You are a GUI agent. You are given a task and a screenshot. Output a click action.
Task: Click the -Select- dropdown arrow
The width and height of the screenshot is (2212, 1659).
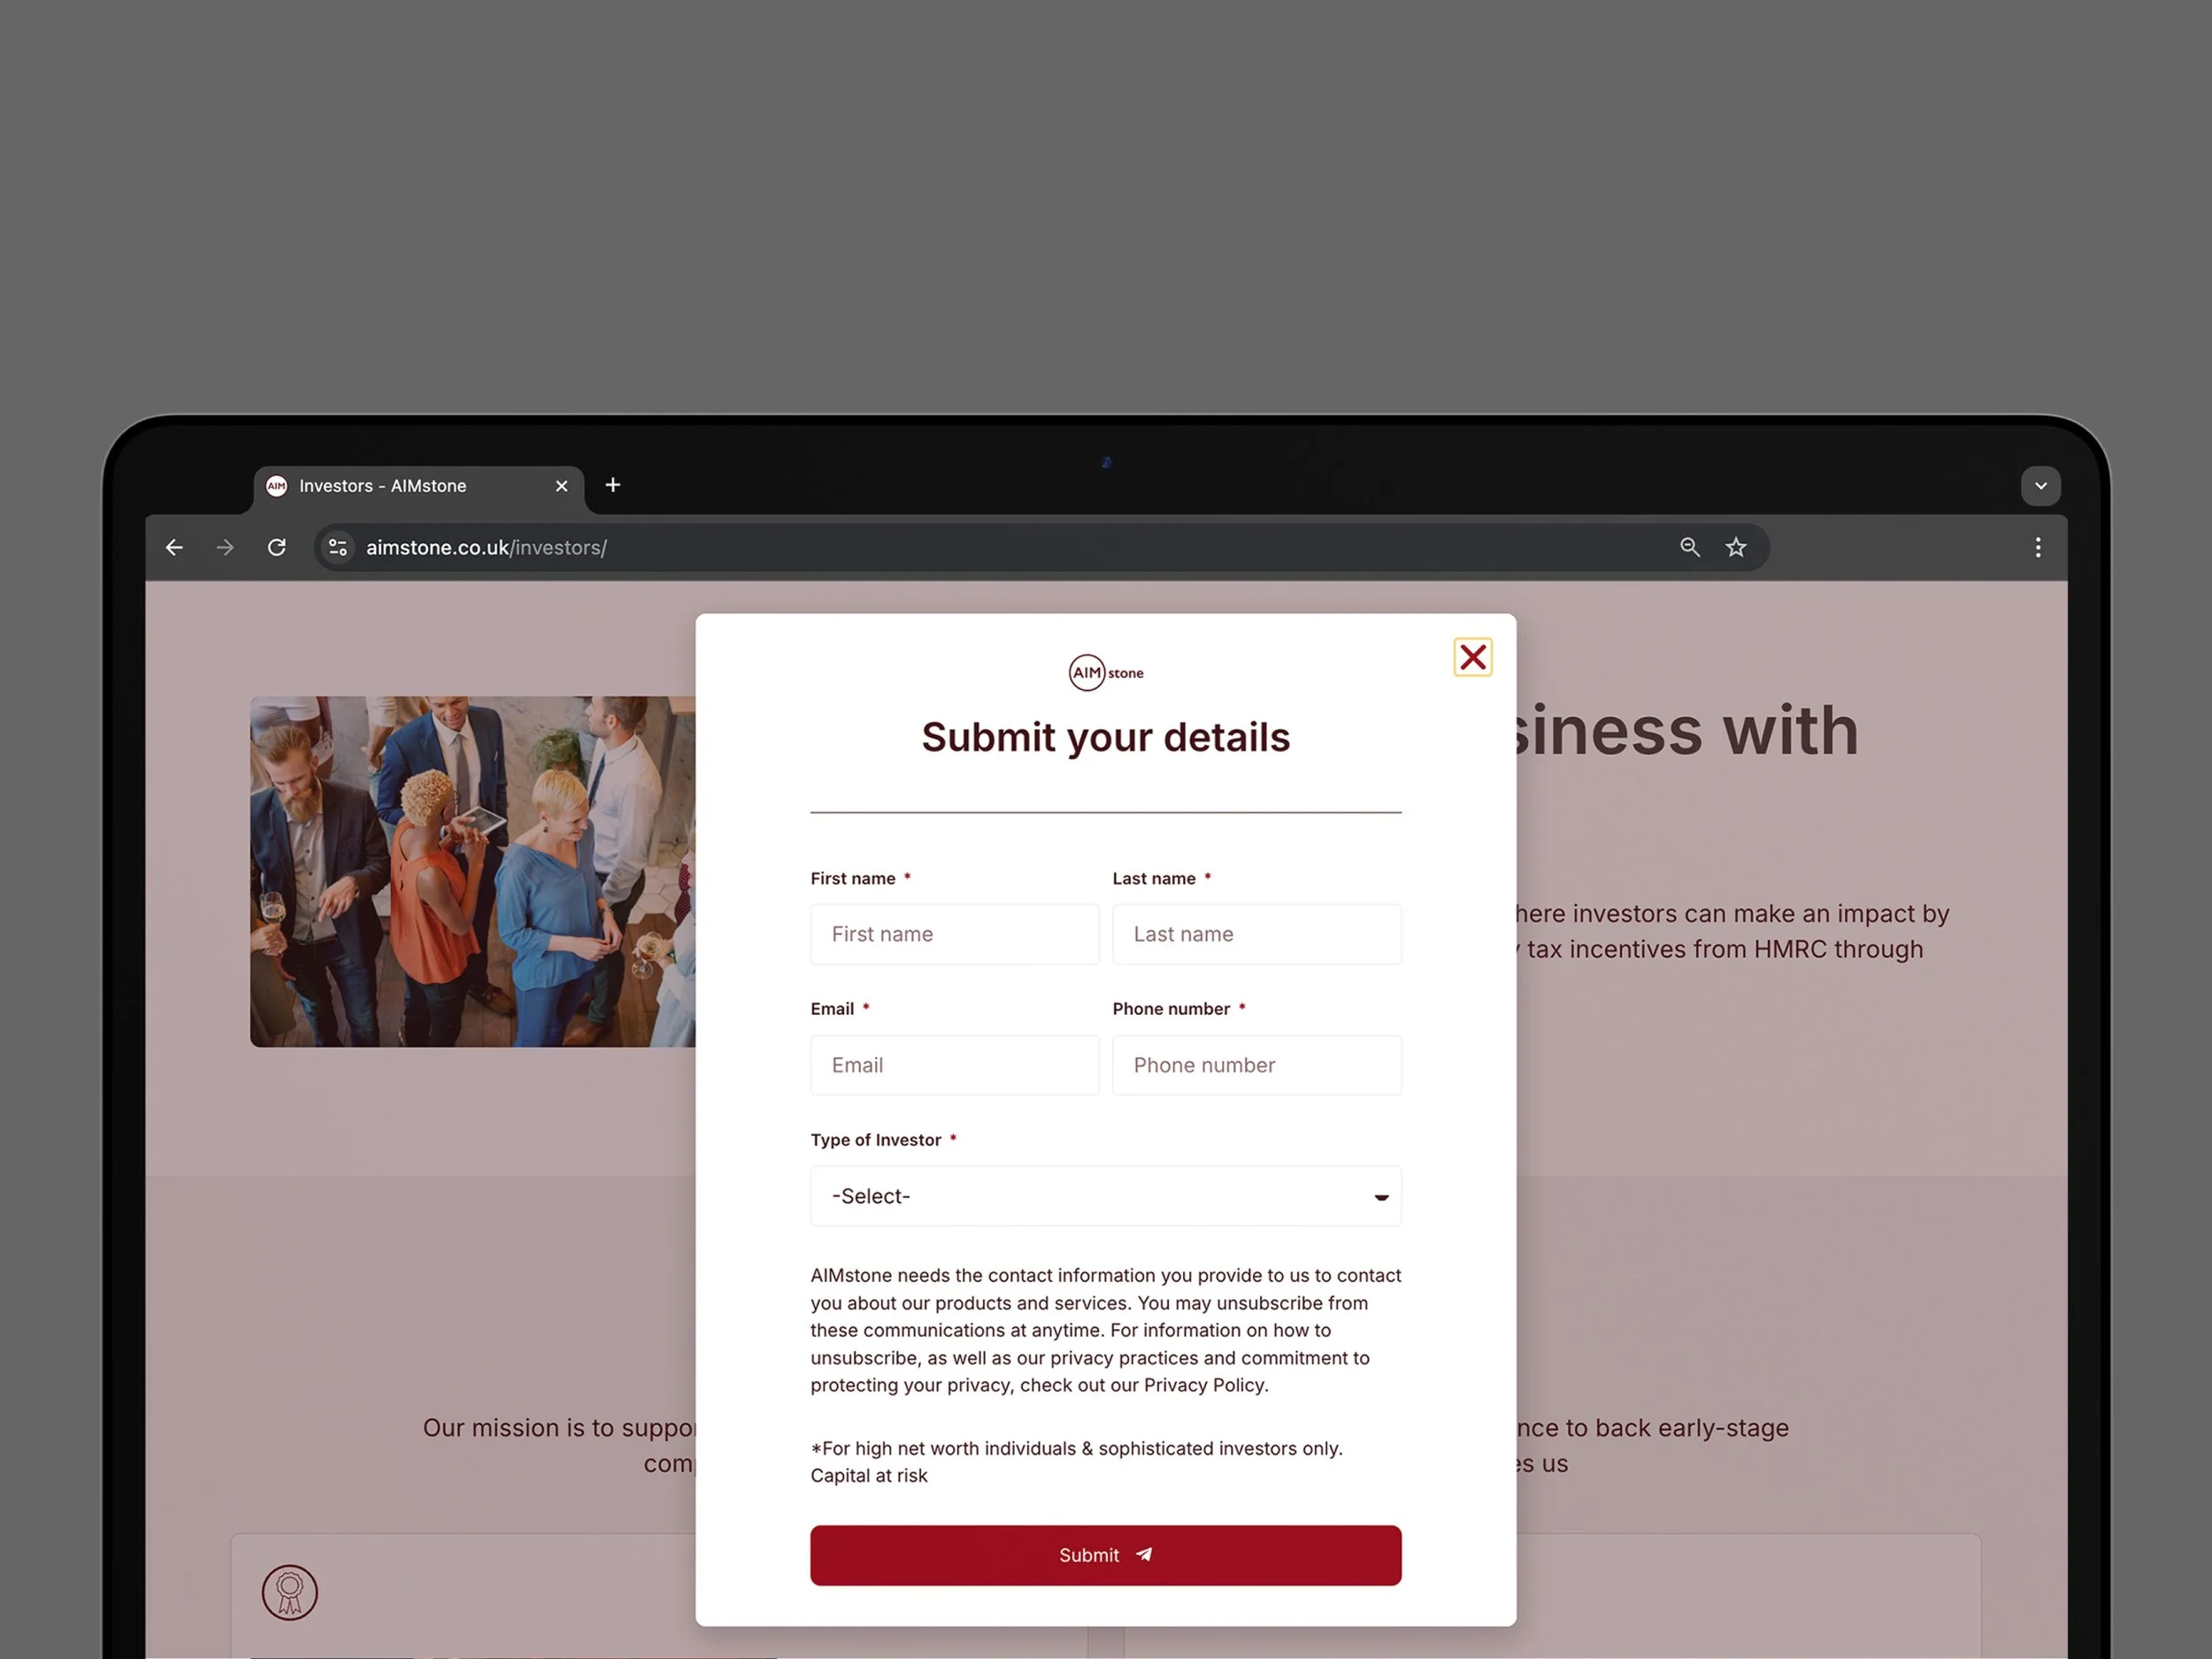click(1381, 1196)
